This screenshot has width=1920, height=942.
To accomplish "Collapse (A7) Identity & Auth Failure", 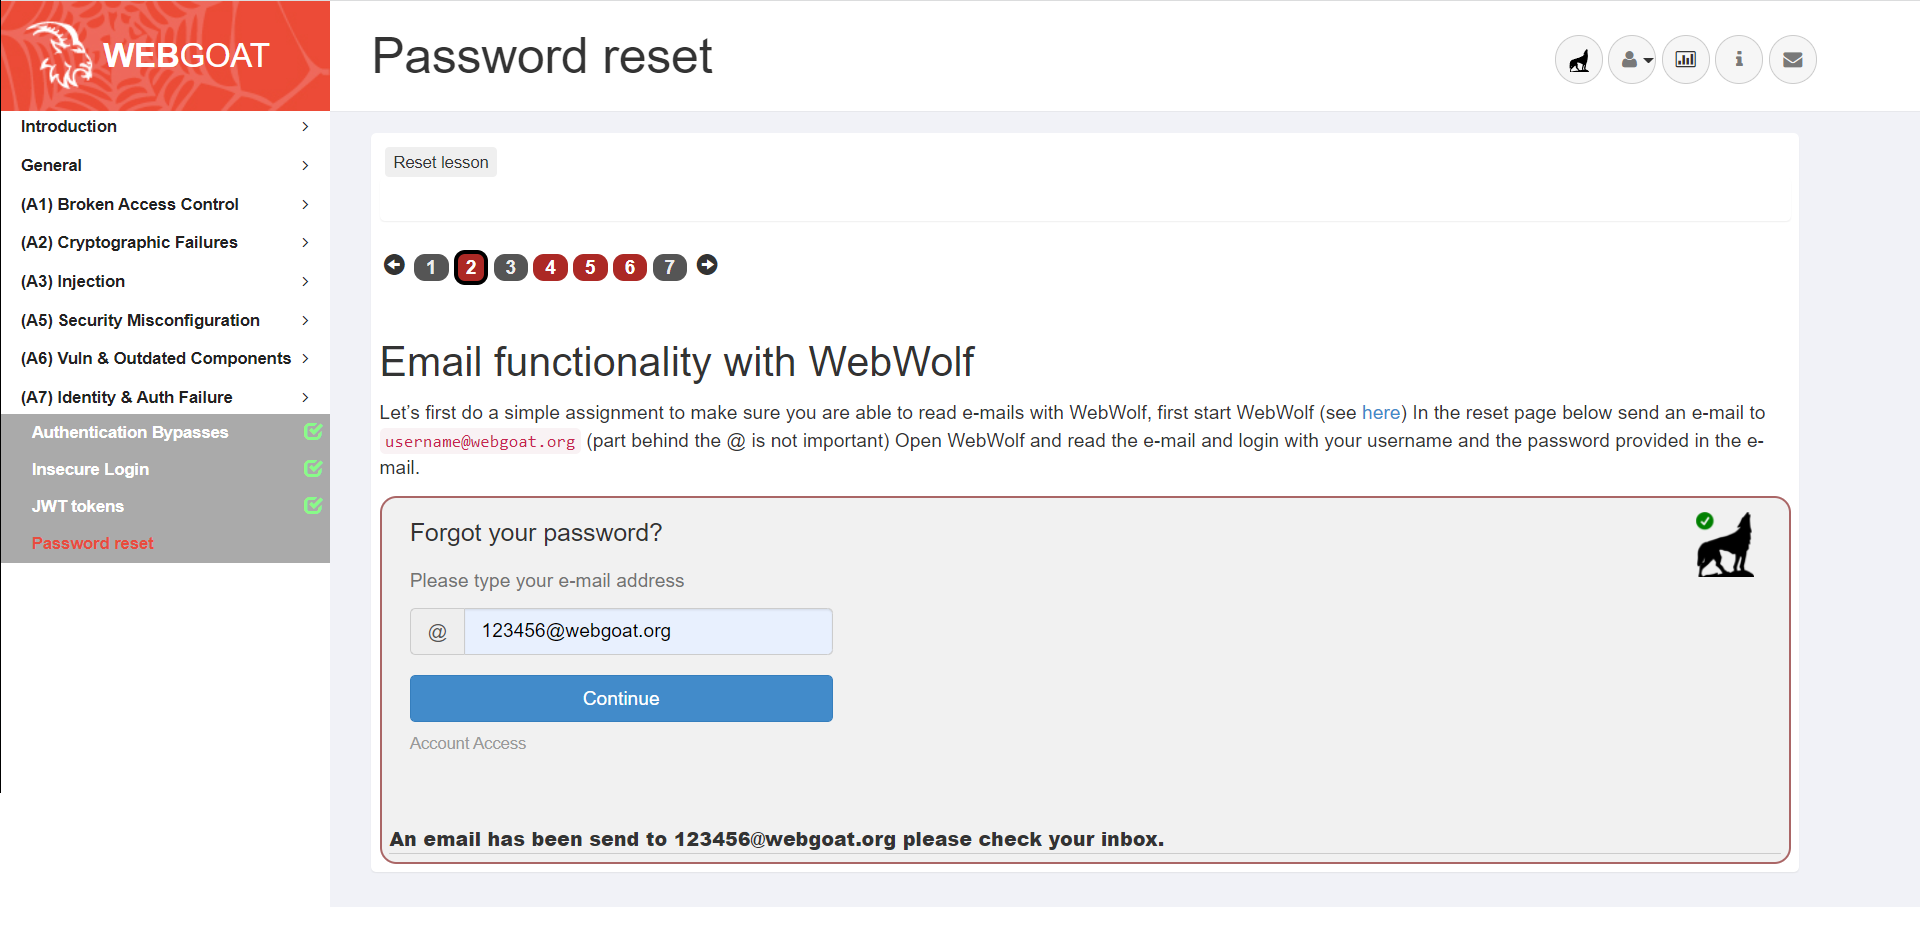I will coord(165,397).
